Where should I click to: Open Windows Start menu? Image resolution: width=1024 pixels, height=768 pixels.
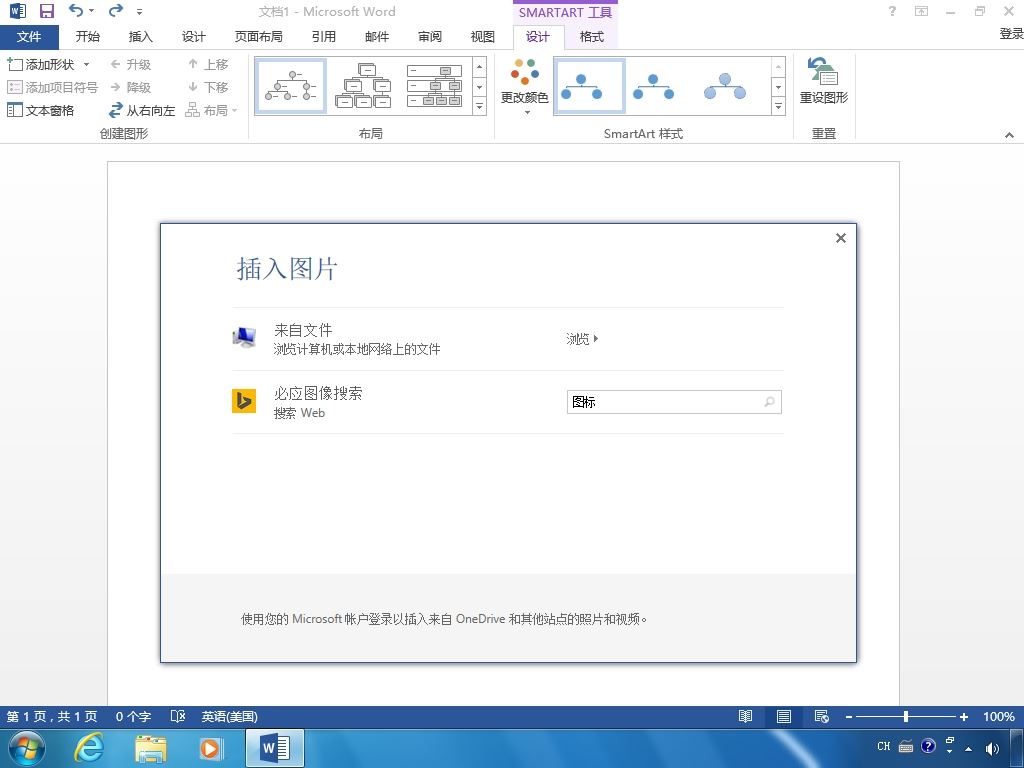(x=27, y=748)
